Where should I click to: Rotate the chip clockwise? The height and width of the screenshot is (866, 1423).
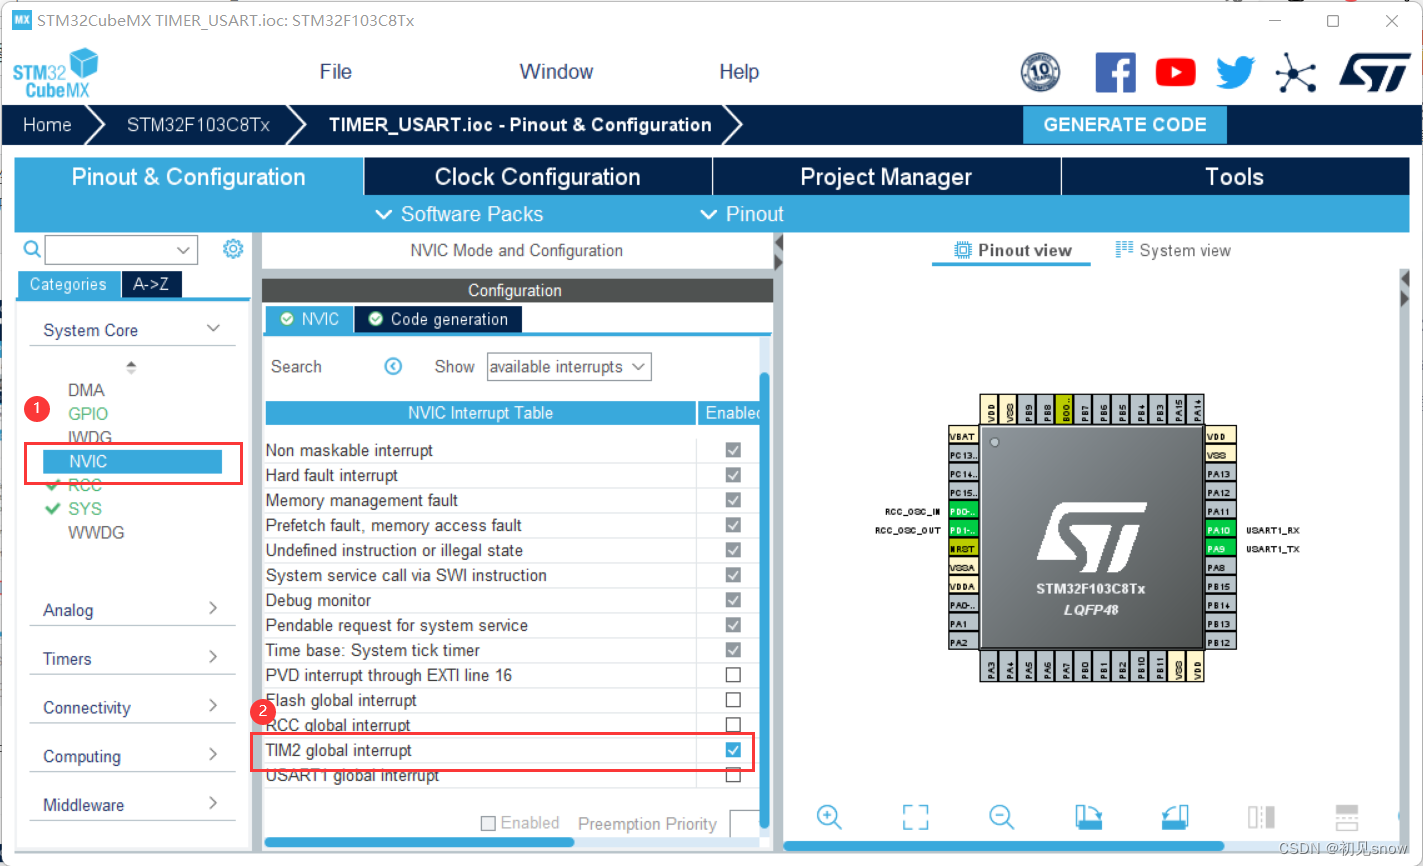[1088, 817]
